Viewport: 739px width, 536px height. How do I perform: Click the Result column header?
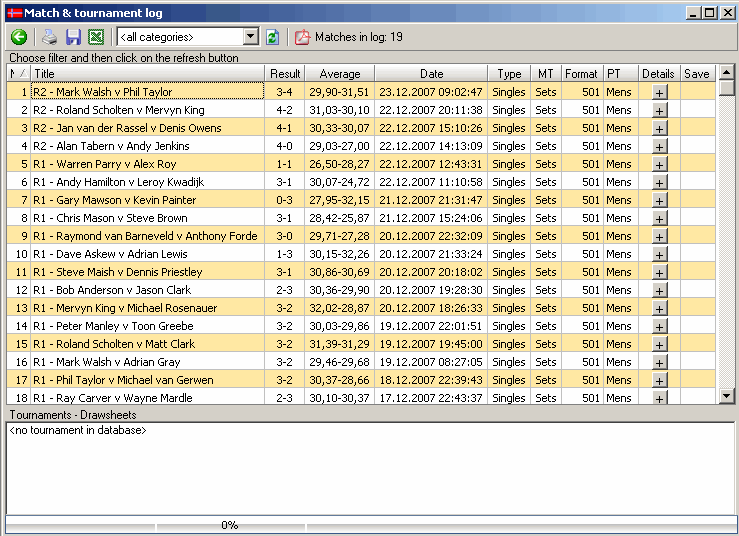(285, 74)
